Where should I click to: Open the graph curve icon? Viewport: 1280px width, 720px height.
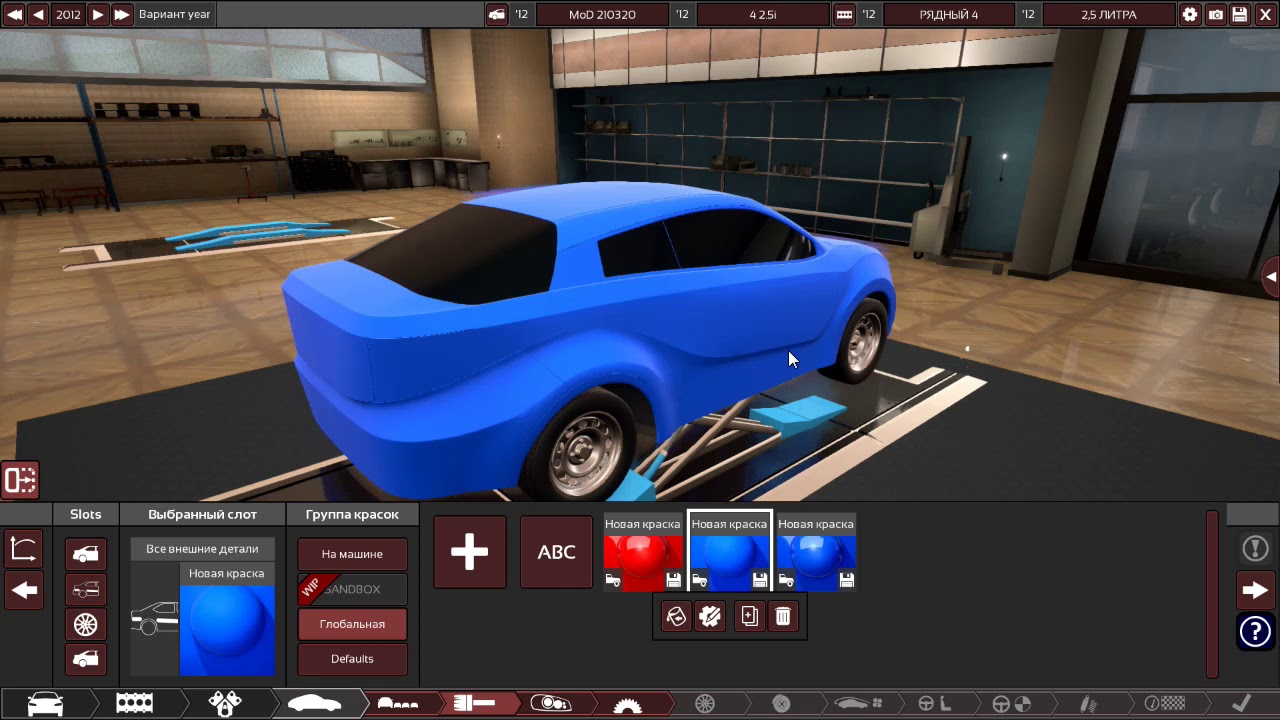(x=24, y=549)
